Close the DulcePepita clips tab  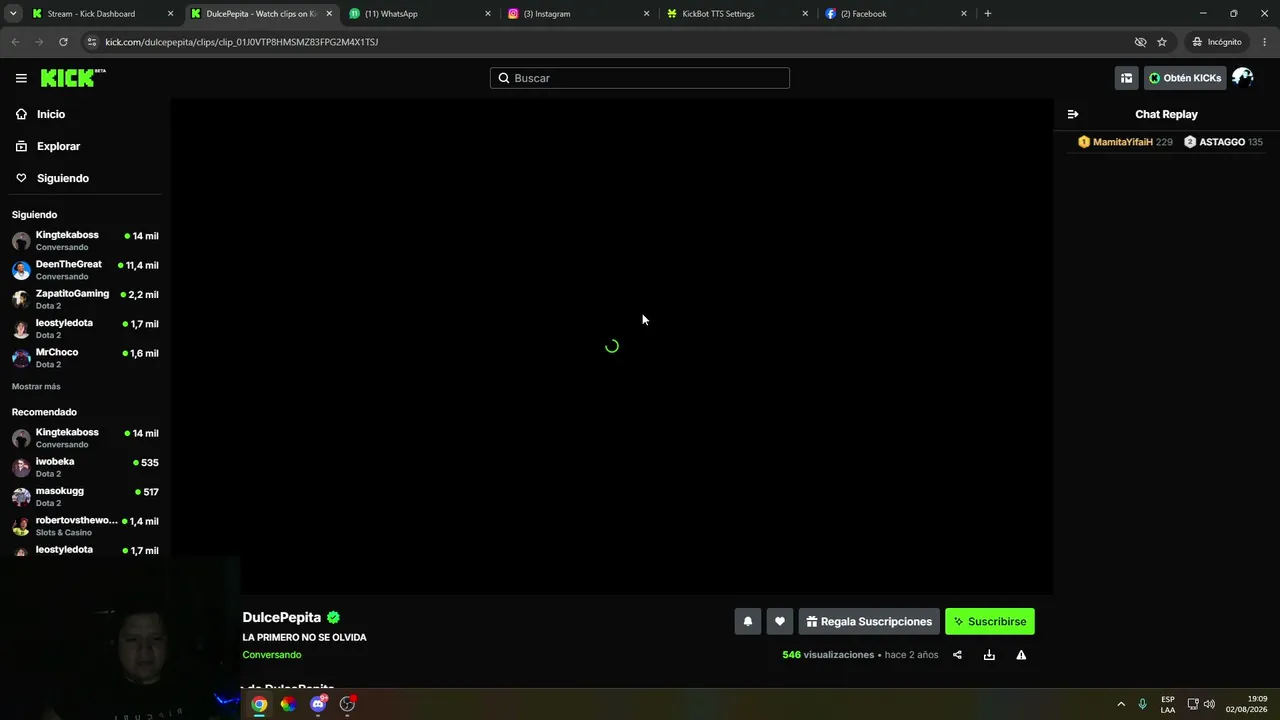click(329, 14)
